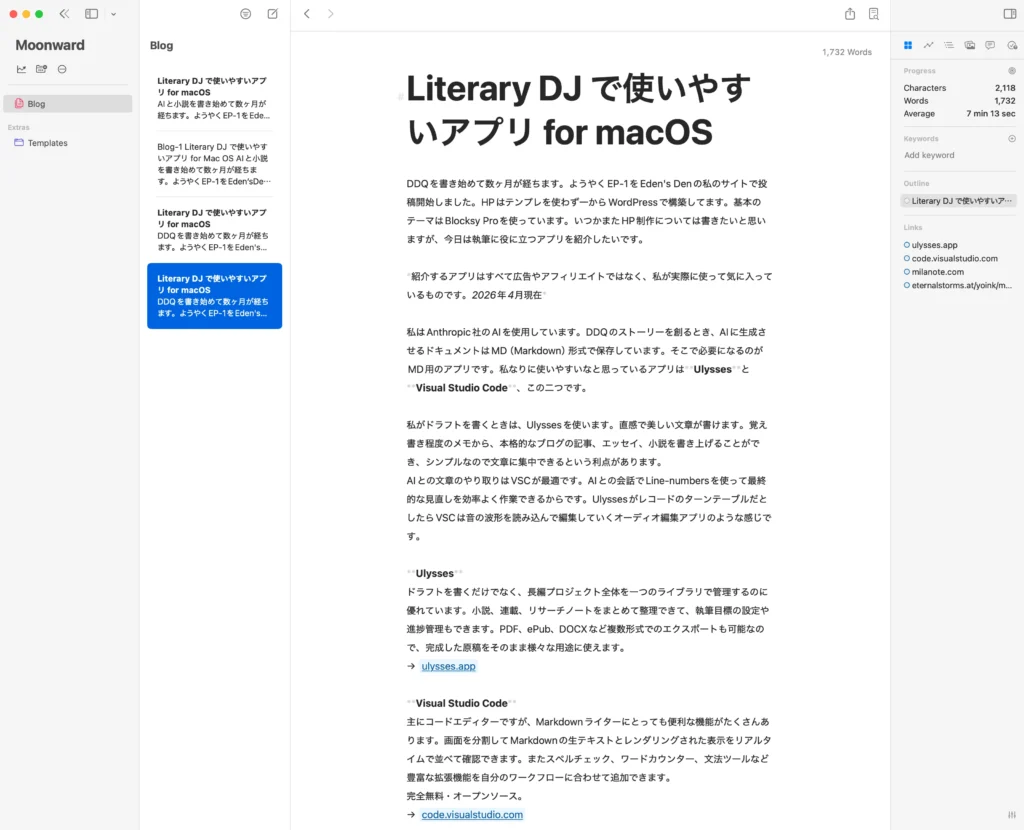Select the Revision check icon in dashboard bar
1024x830 pixels.
tap(1012, 44)
